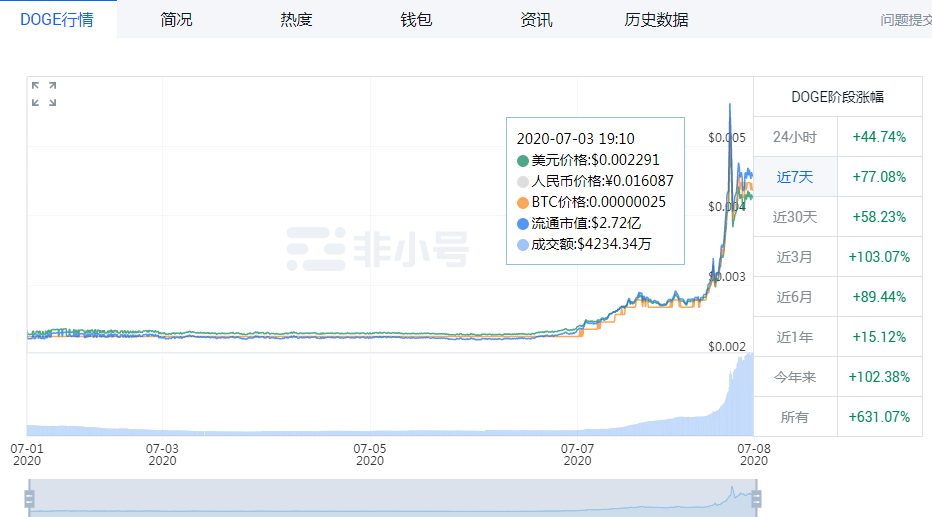Show the 近3月 chart range
Image resolution: width=932 pixels, height=517 pixels.
pyautogui.click(x=795, y=257)
